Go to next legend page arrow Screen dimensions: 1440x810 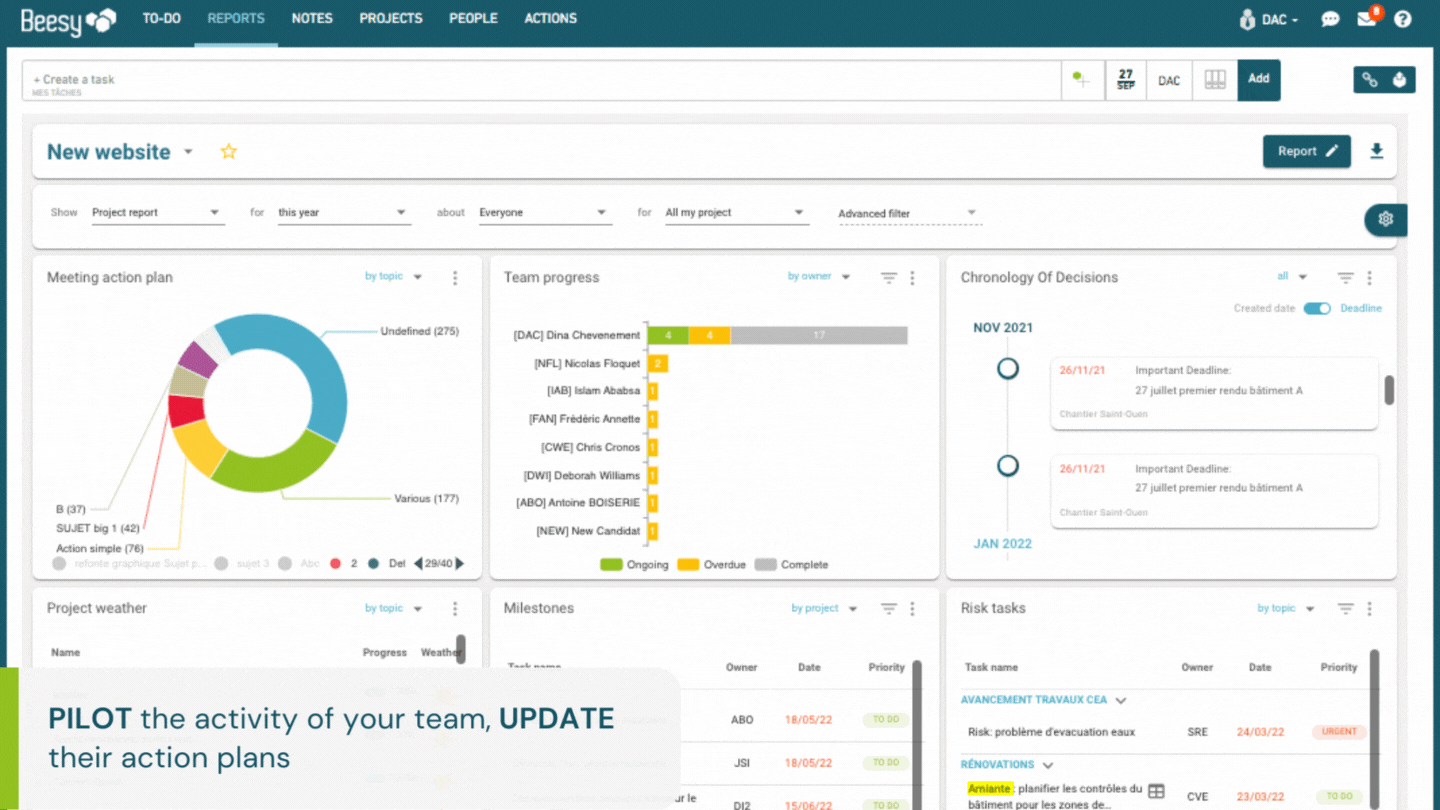click(460, 564)
